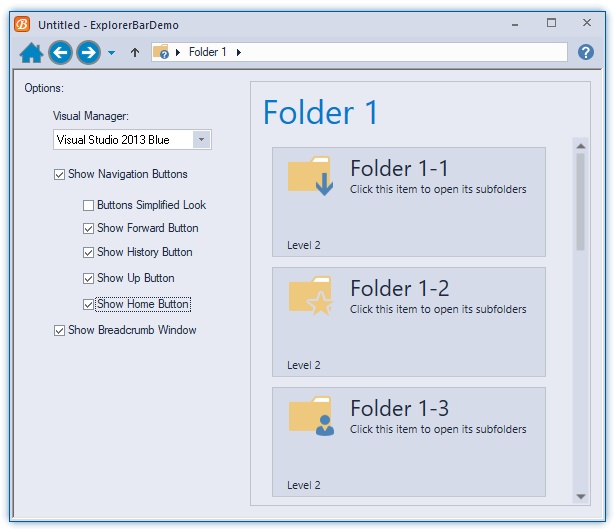Click the vertical scrollbar thumb
Screen dimensions: 615x529
pyautogui.click(x=581, y=202)
